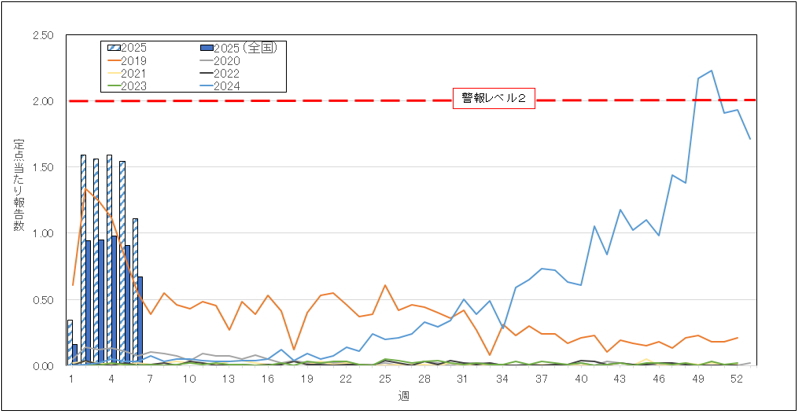The width and height of the screenshot is (798, 412).
Task: Click the 警報レベル2 alert label box
Action: 494,100
